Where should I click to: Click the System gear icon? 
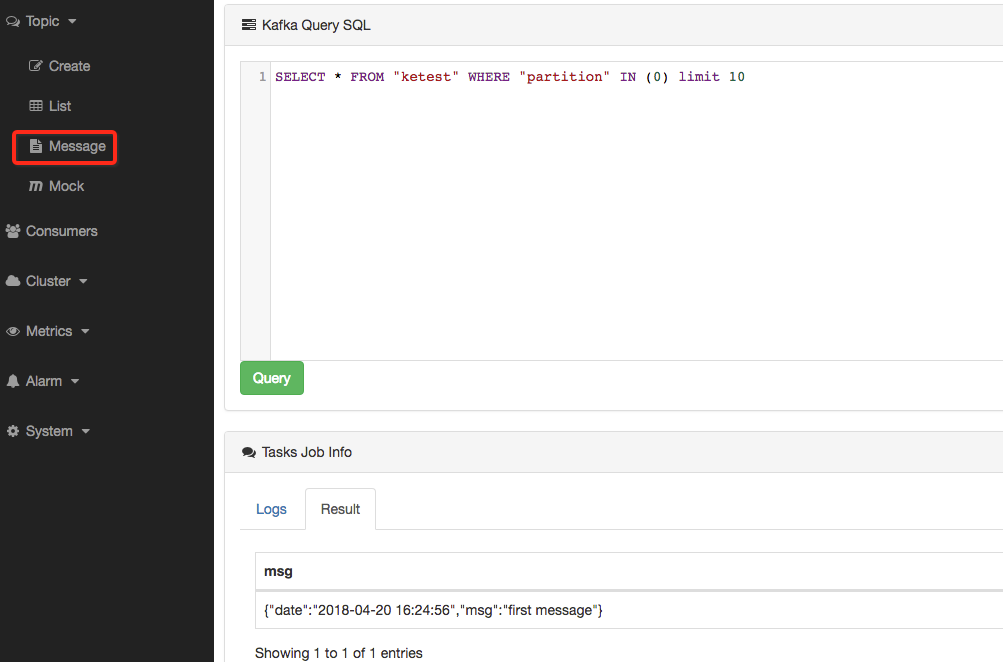[x=13, y=431]
